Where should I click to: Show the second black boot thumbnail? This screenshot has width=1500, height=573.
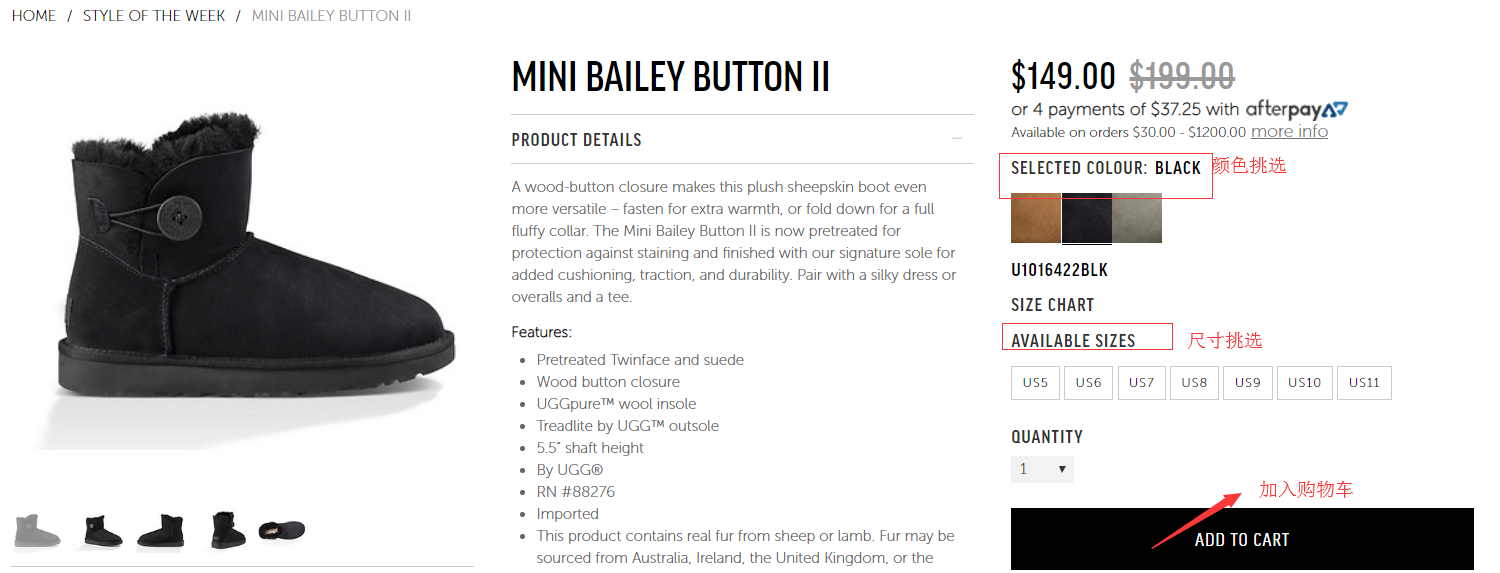point(102,529)
